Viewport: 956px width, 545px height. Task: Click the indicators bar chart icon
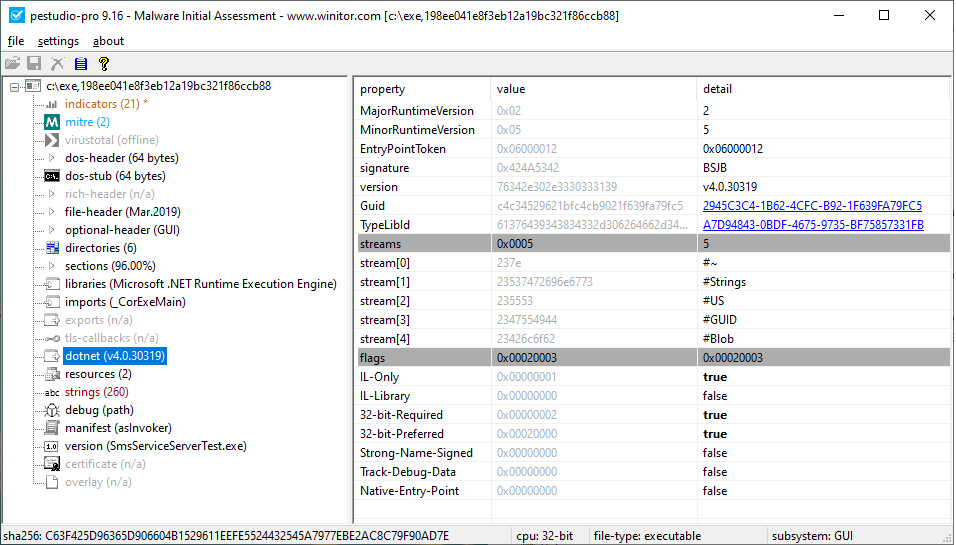pyautogui.click(x=52, y=104)
